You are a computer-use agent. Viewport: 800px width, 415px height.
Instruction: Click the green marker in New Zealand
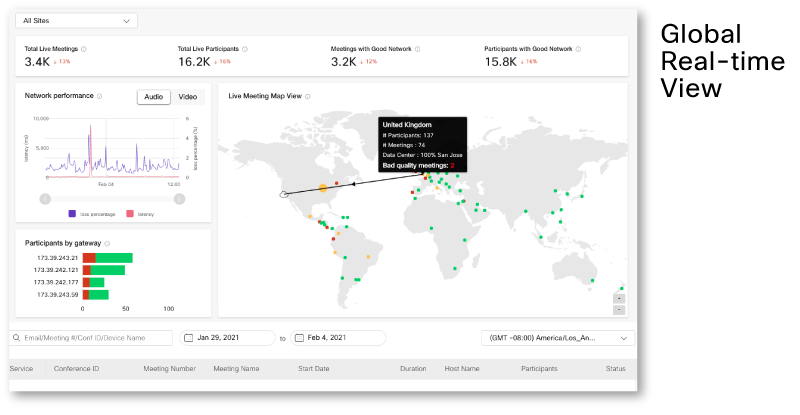coord(621,288)
